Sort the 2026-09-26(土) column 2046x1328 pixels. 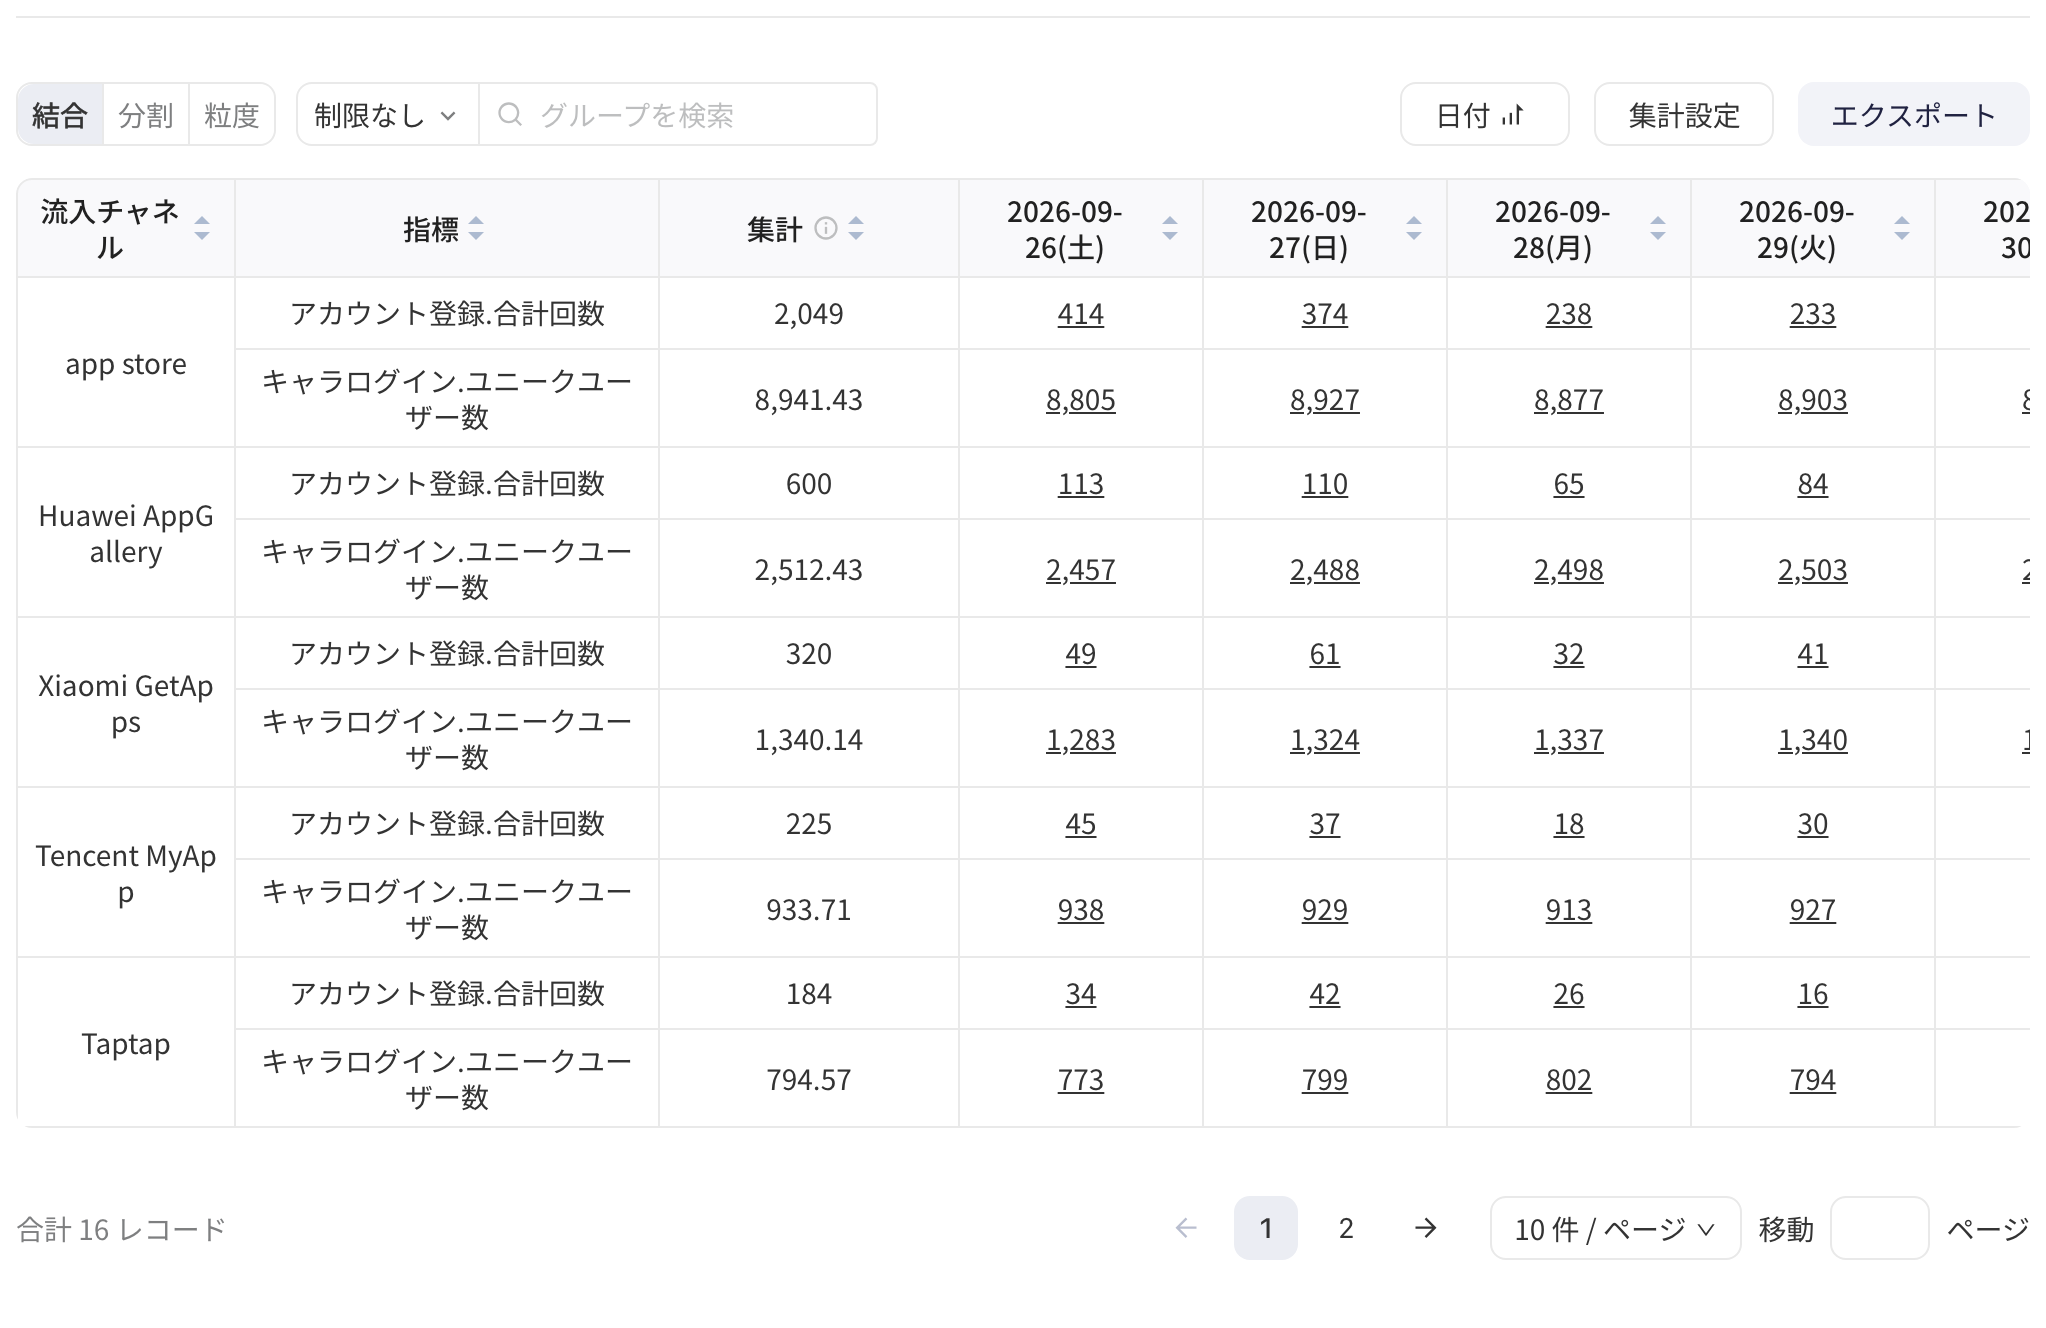click(1170, 229)
